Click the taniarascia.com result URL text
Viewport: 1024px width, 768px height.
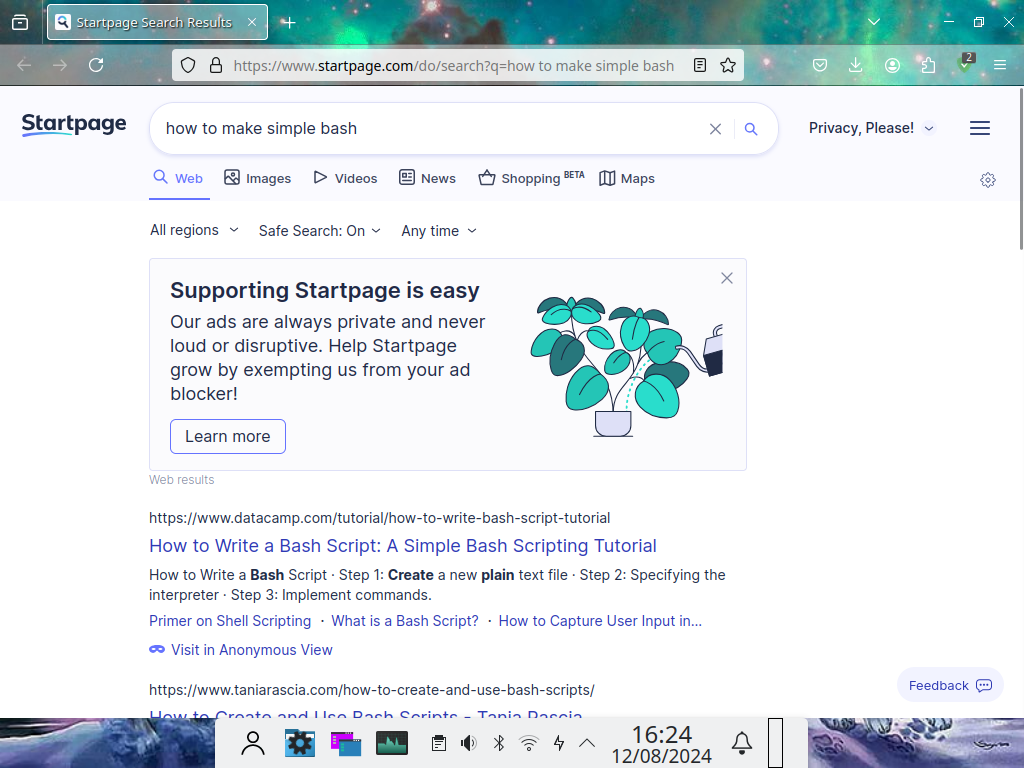pos(372,690)
